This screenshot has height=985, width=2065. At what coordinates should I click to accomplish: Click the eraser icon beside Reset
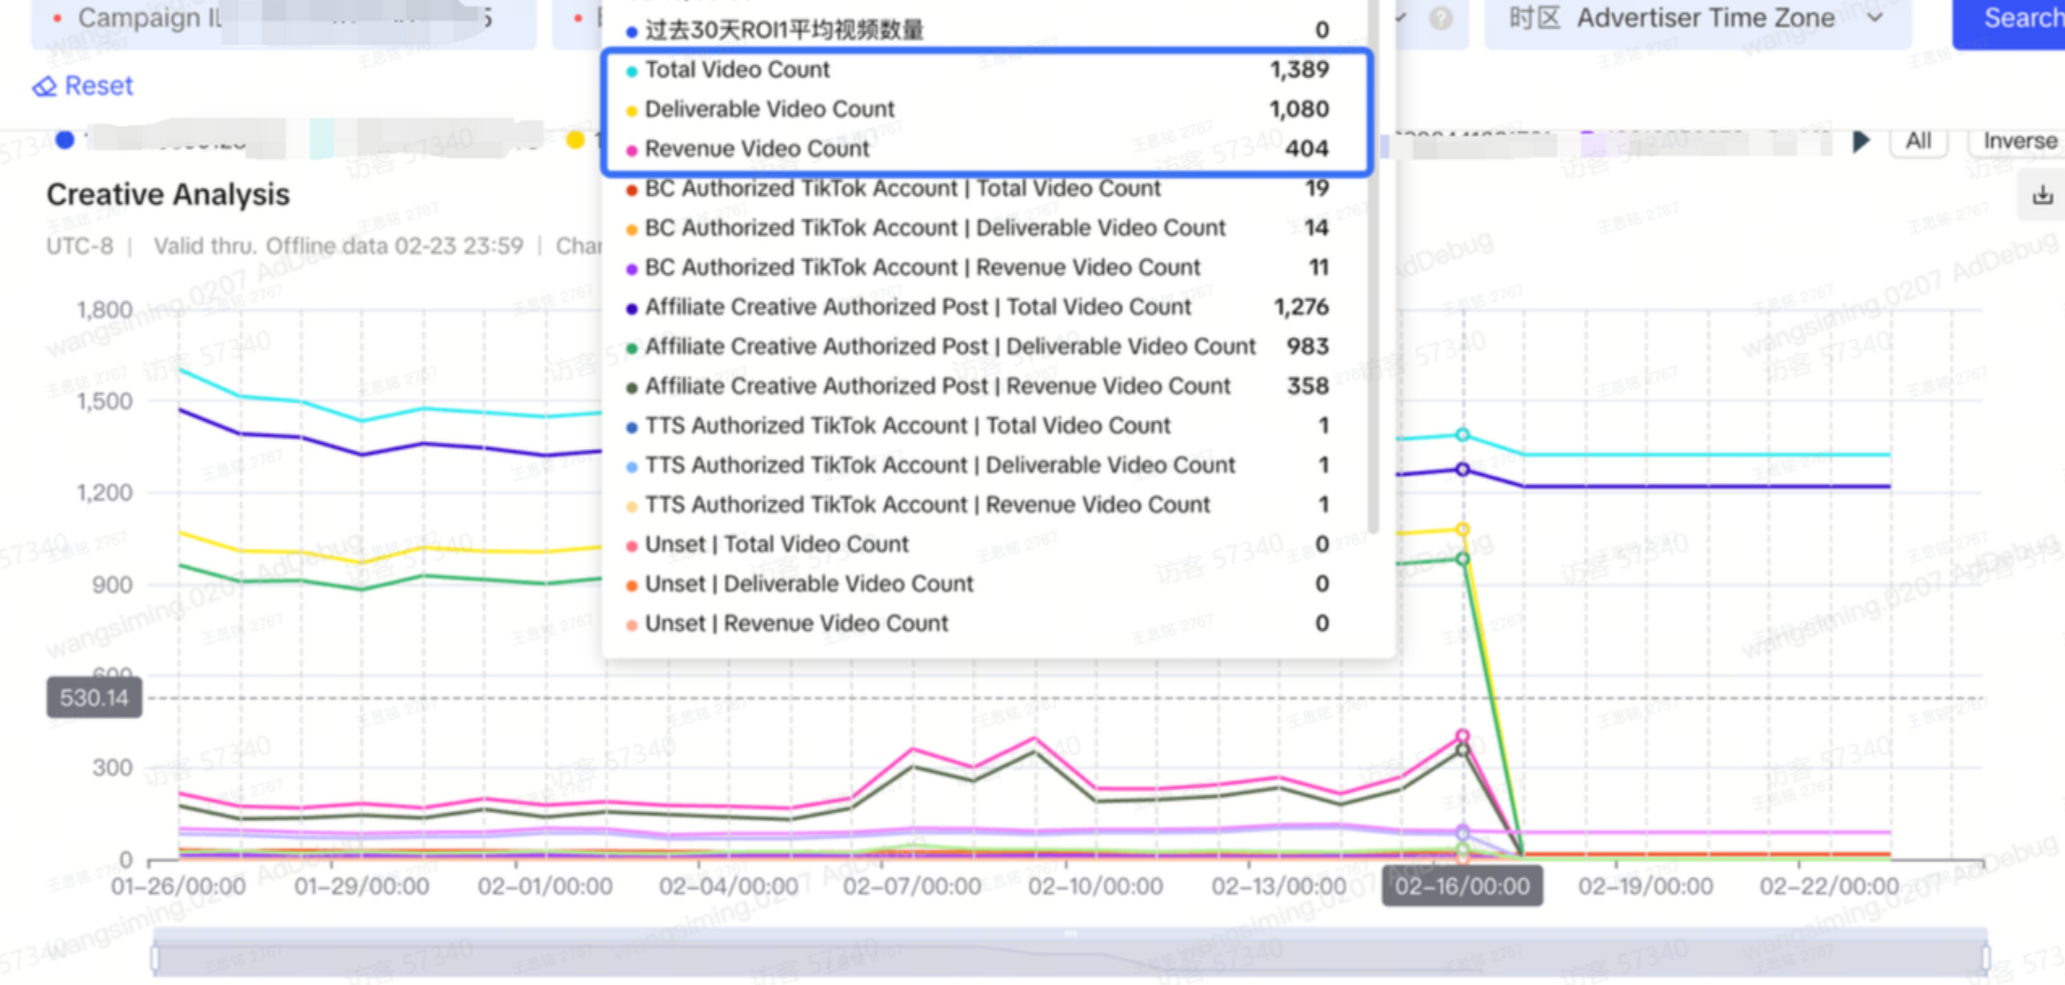44,87
